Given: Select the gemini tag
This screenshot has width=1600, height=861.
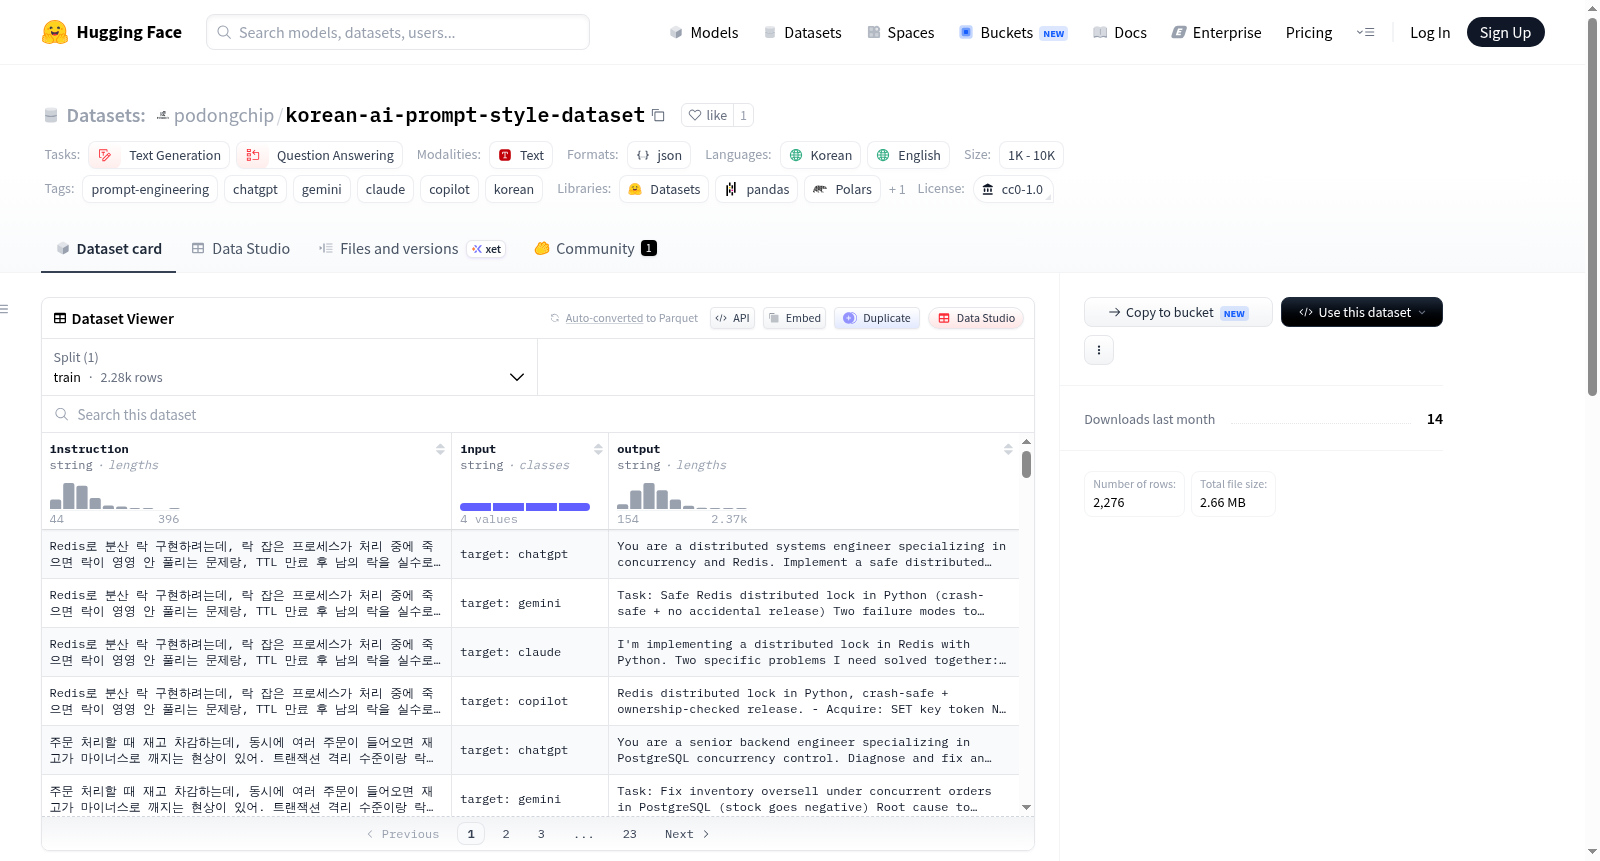Looking at the screenshot, I should pos(322,189).
